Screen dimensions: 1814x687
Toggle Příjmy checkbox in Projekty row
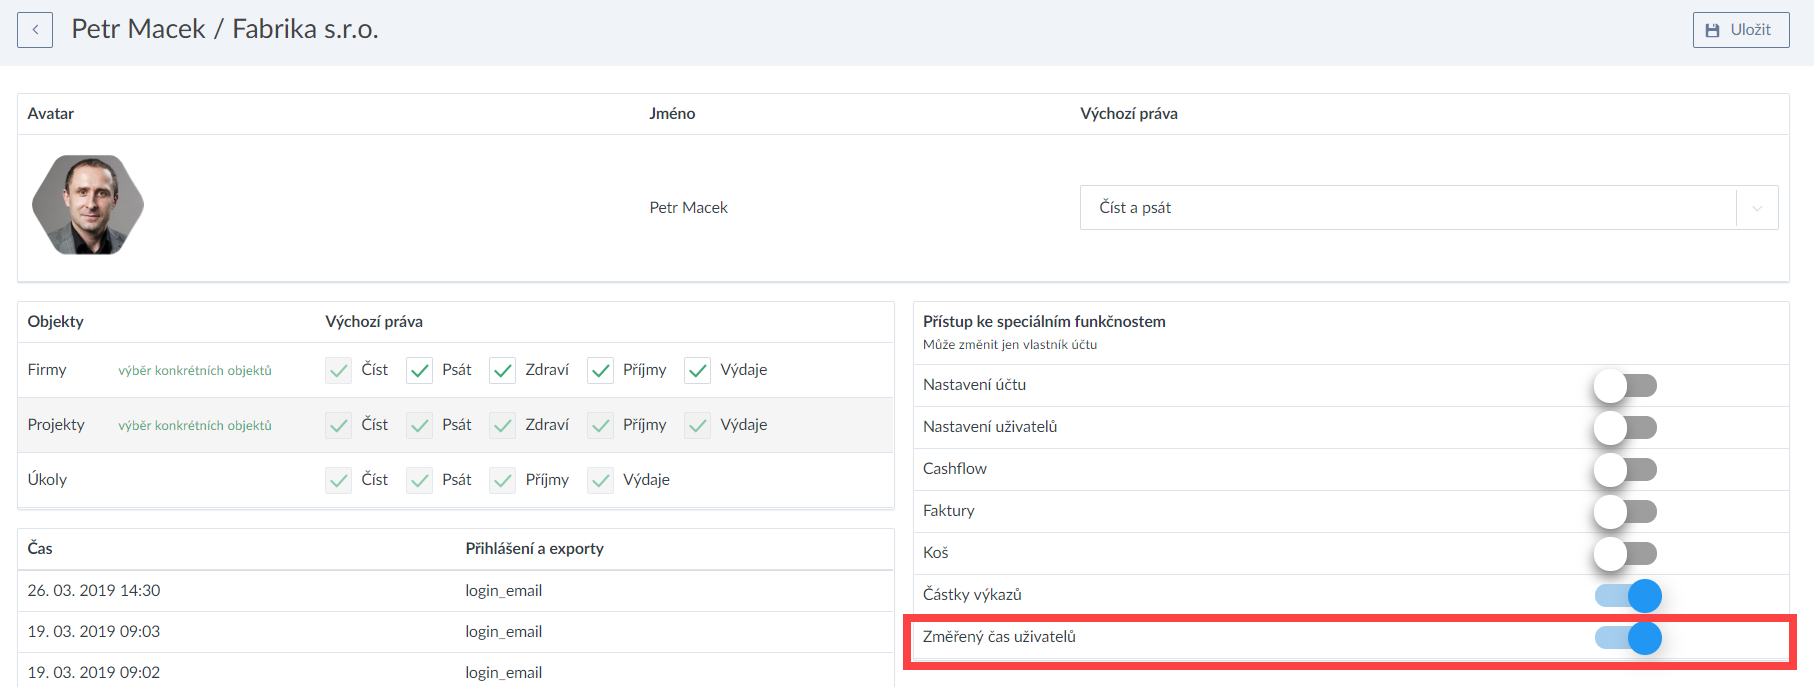pos(600,426)
